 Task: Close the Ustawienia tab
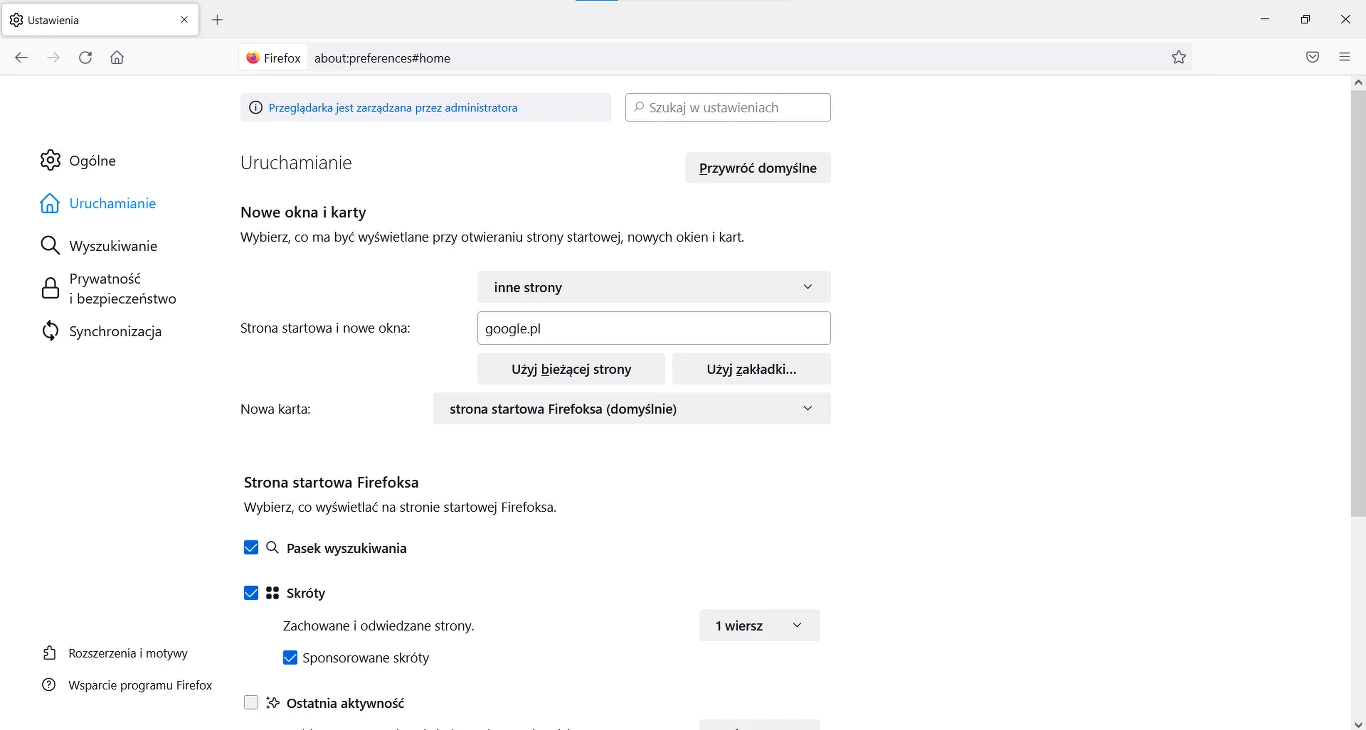point(184,20)
